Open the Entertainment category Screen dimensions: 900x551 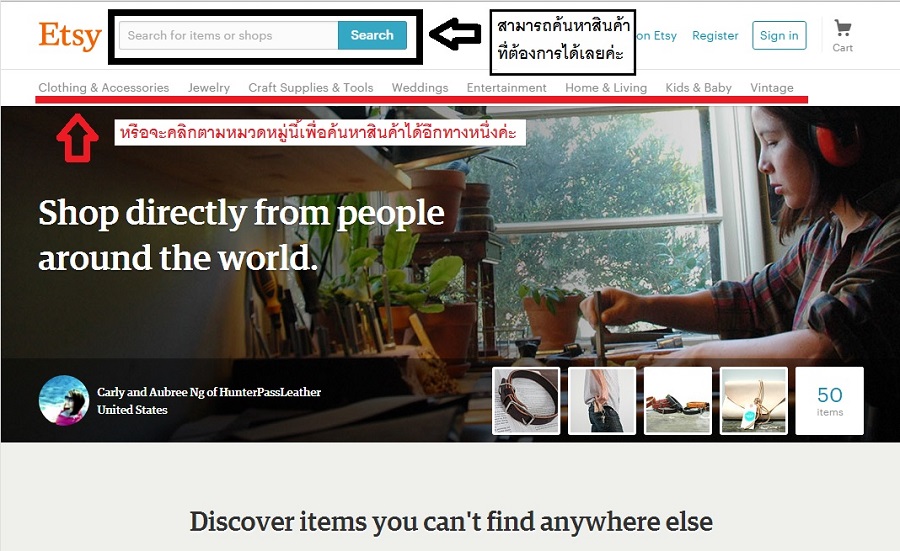[506, 87]
